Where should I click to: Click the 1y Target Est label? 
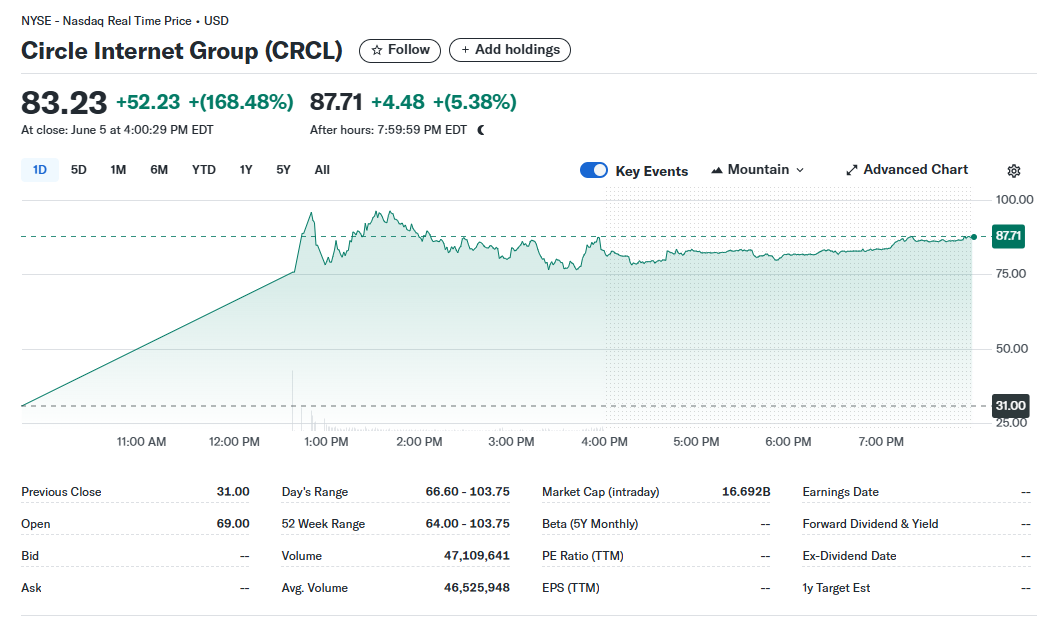tap(836, 588)
